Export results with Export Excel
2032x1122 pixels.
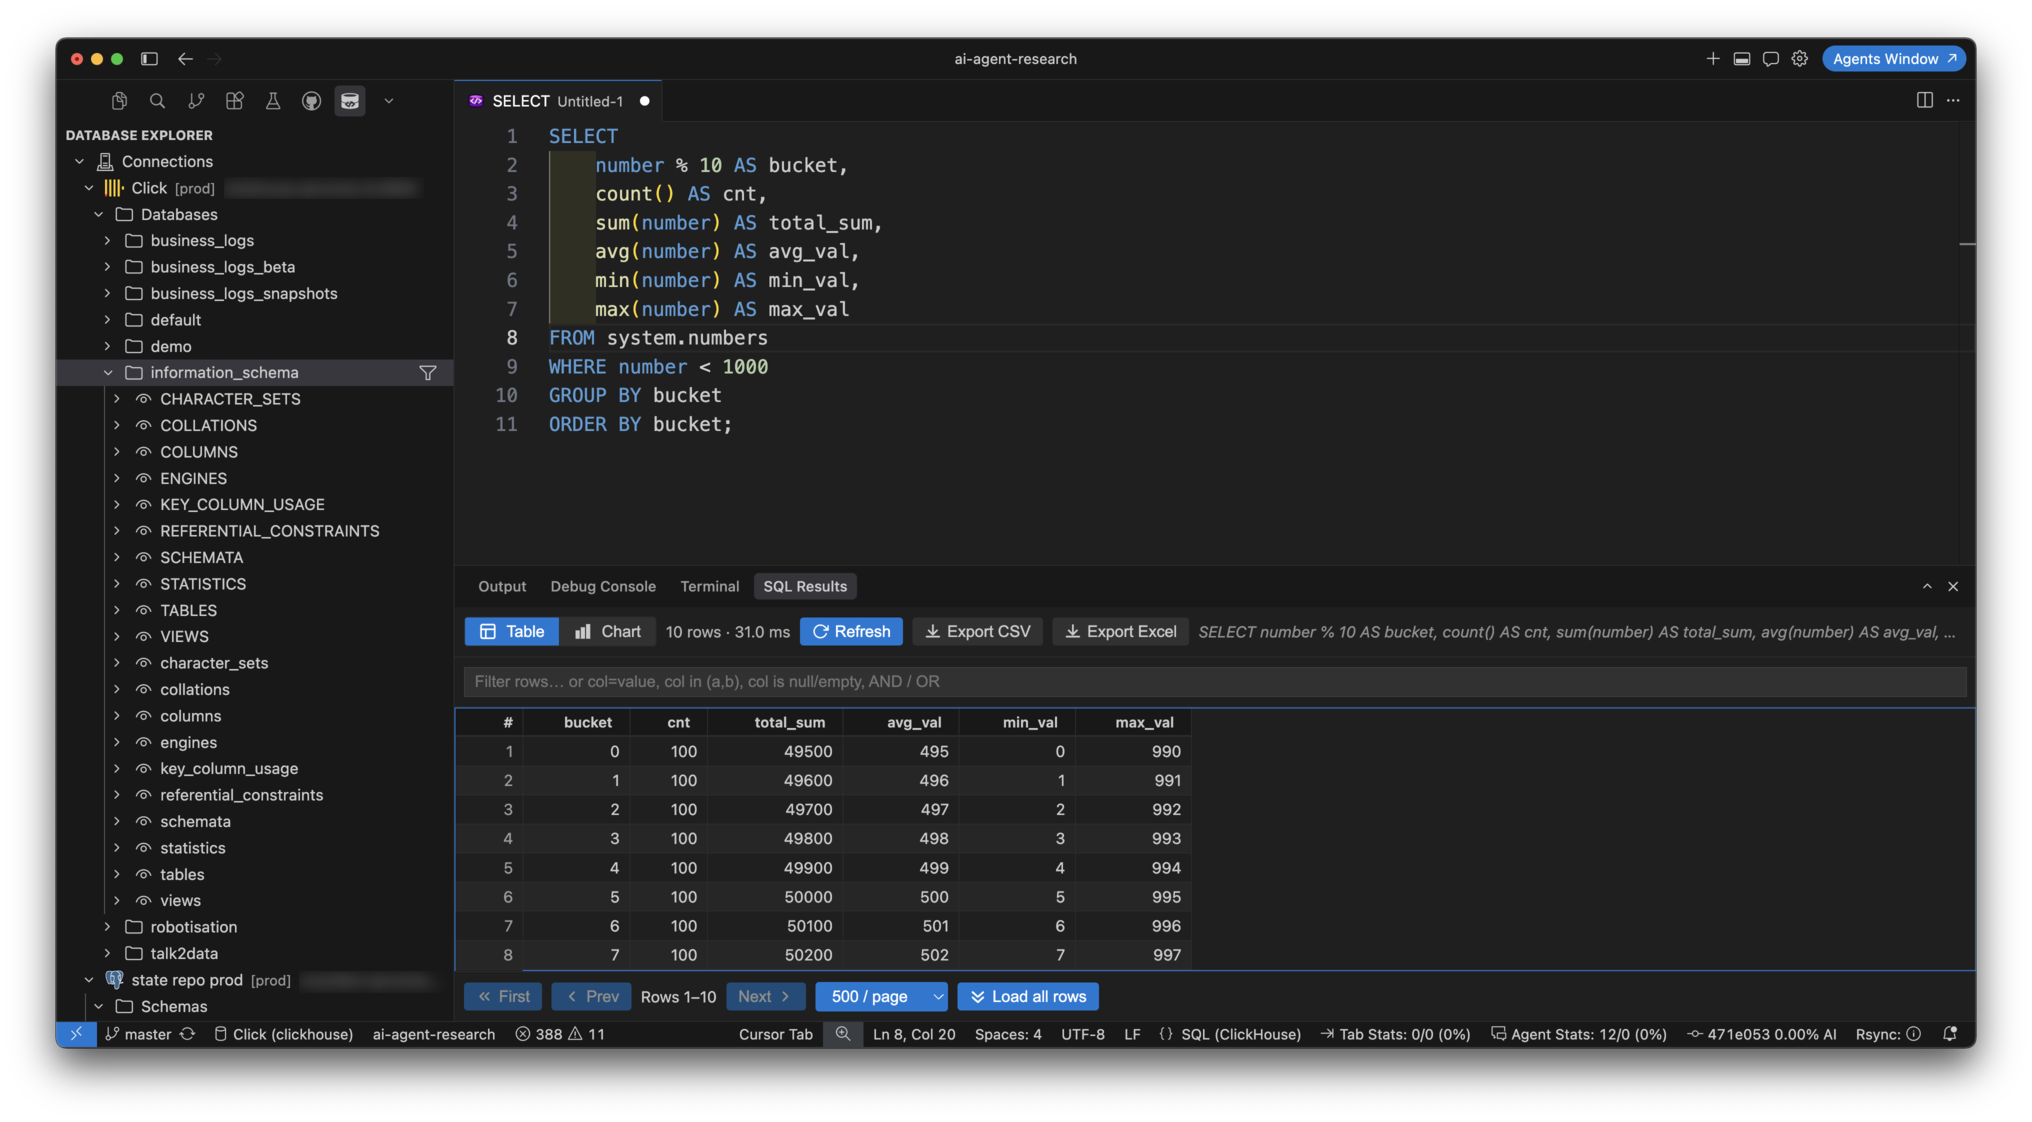(x=1120, y=632)
